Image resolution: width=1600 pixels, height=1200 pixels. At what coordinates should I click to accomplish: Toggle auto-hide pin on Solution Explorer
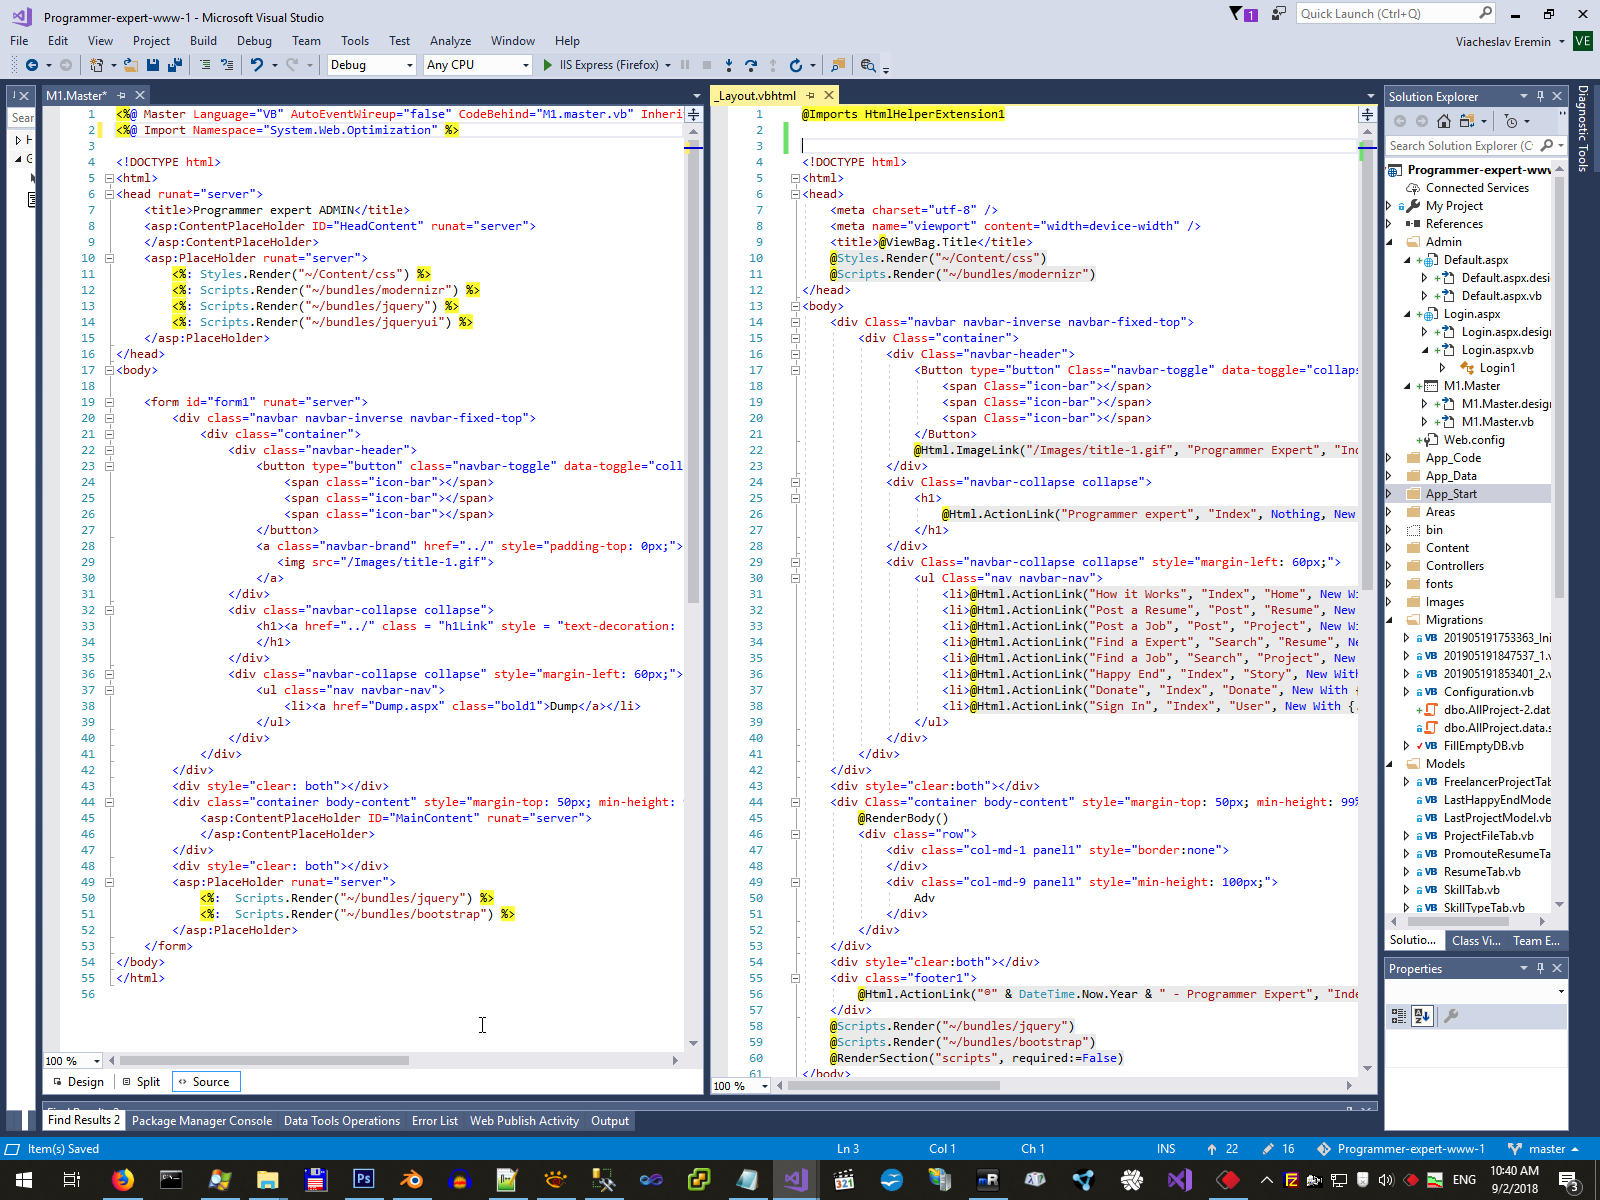click(1540, 96)
